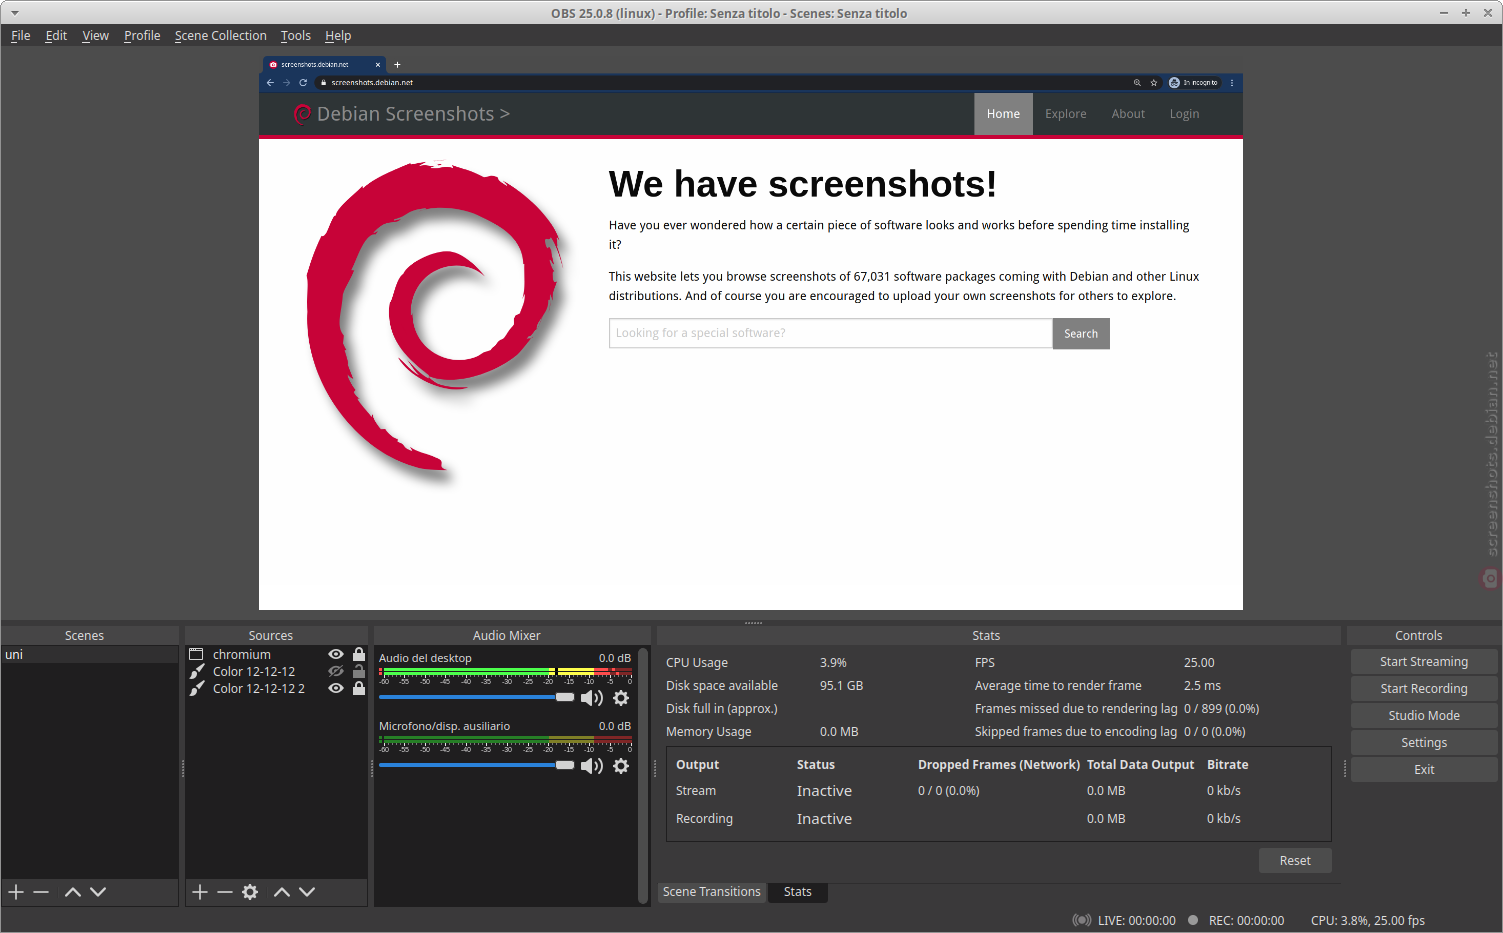Click Disk space available value 95.1 GB

pyautogui.click(x=841, y=686)
